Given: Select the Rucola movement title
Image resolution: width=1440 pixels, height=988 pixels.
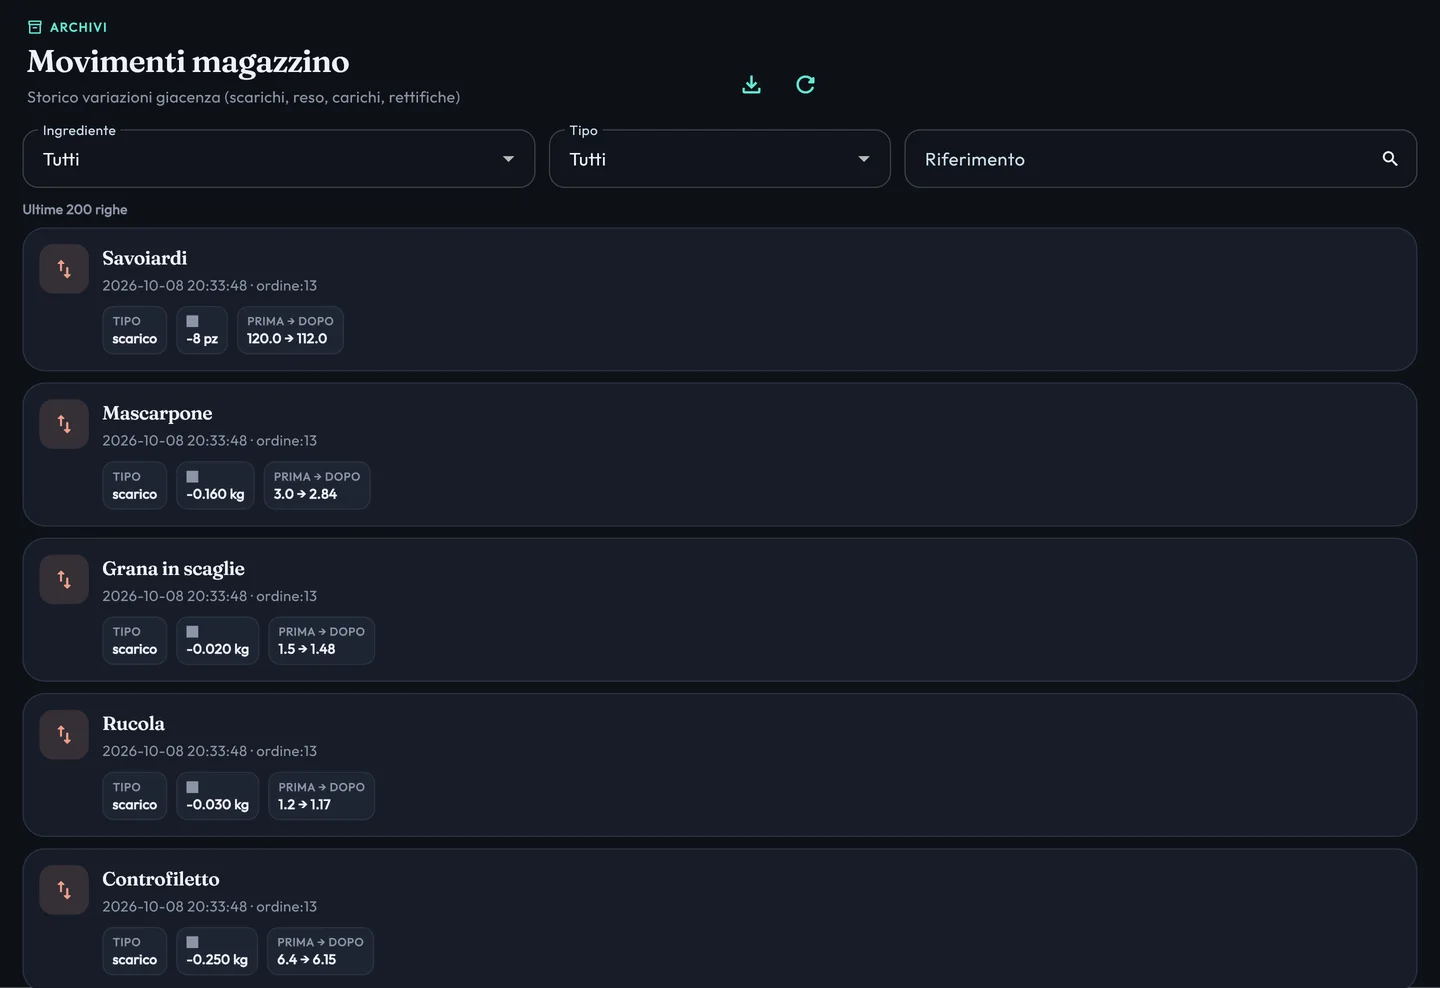Looking at the screenshot, I should [133, 724].
